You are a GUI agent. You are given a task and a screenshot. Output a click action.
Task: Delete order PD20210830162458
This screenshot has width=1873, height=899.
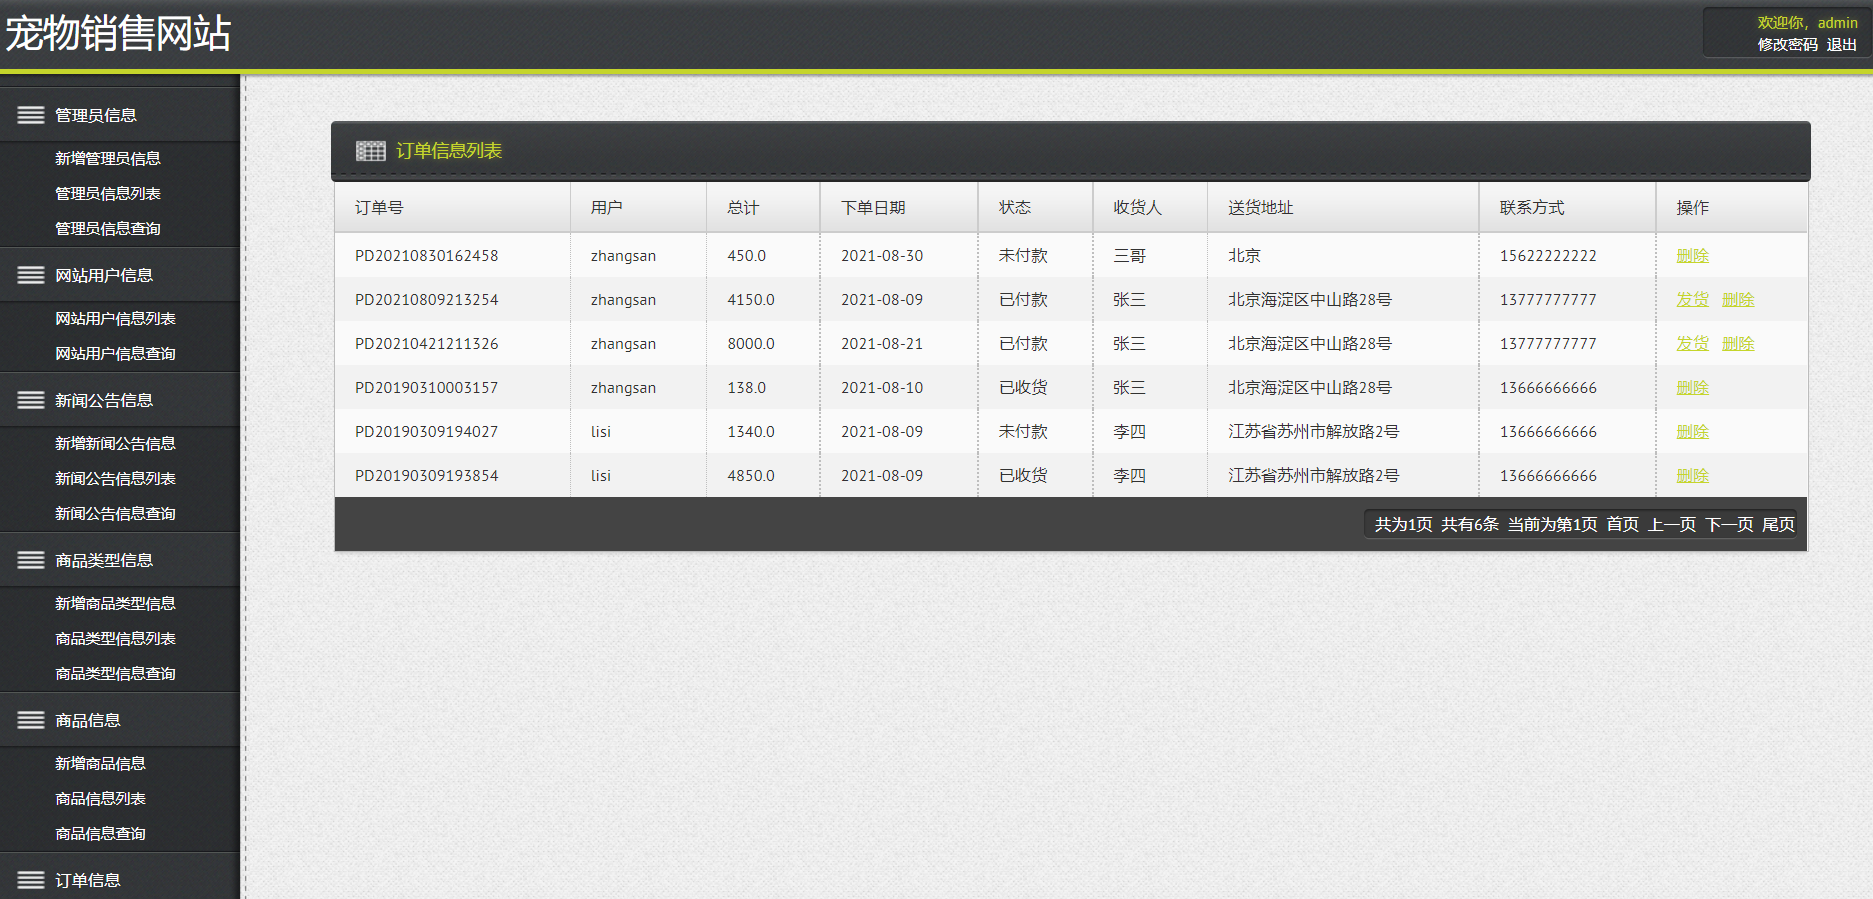point(1692,256)
